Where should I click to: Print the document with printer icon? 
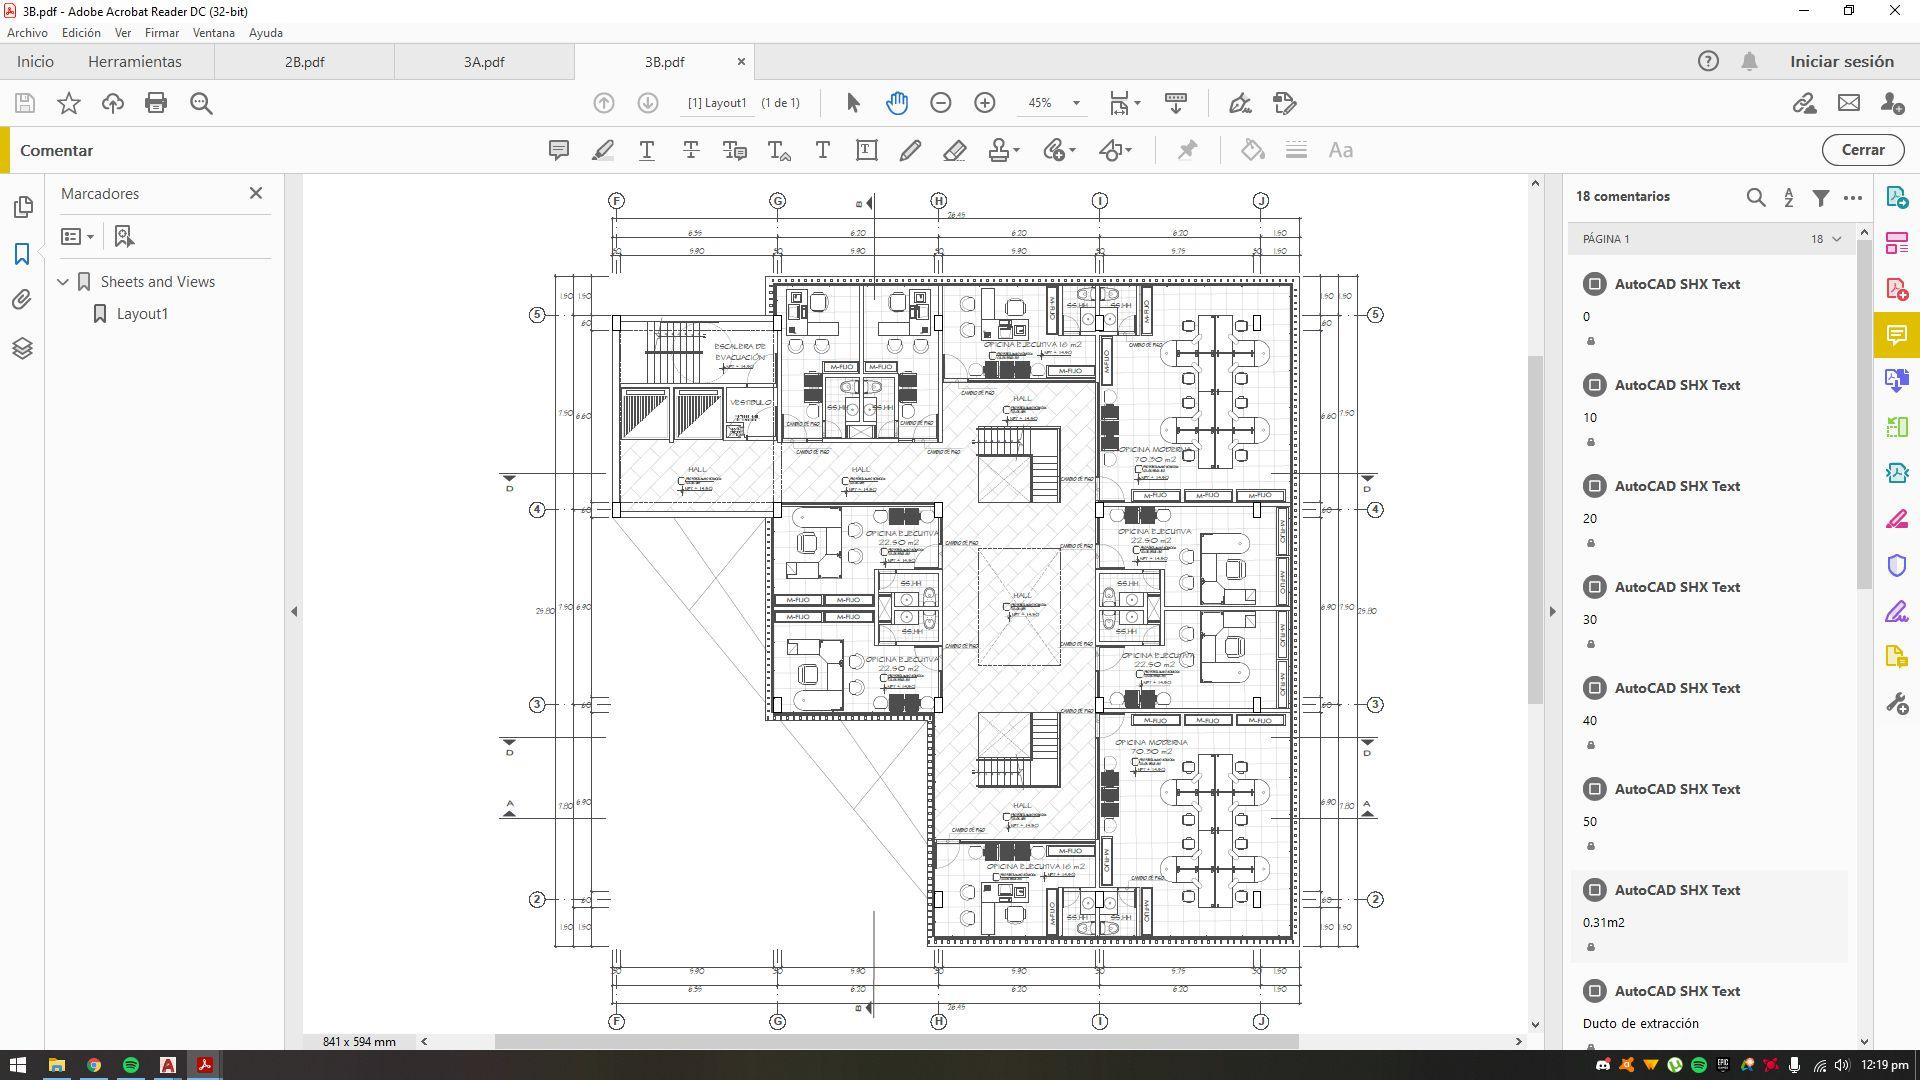(x=156, y=103)
